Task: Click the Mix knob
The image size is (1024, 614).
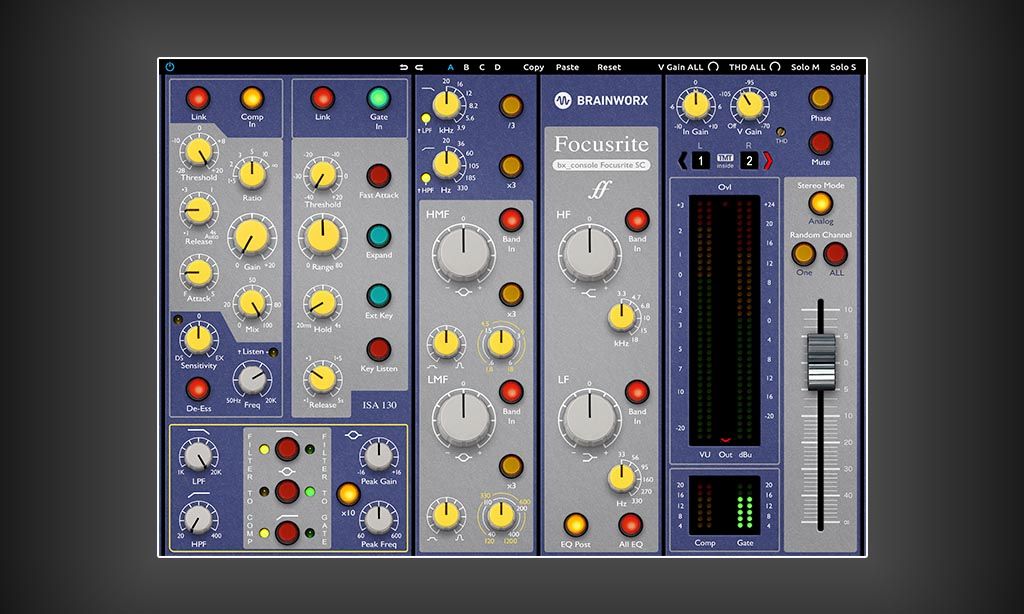Action: (x=252, y=304)
